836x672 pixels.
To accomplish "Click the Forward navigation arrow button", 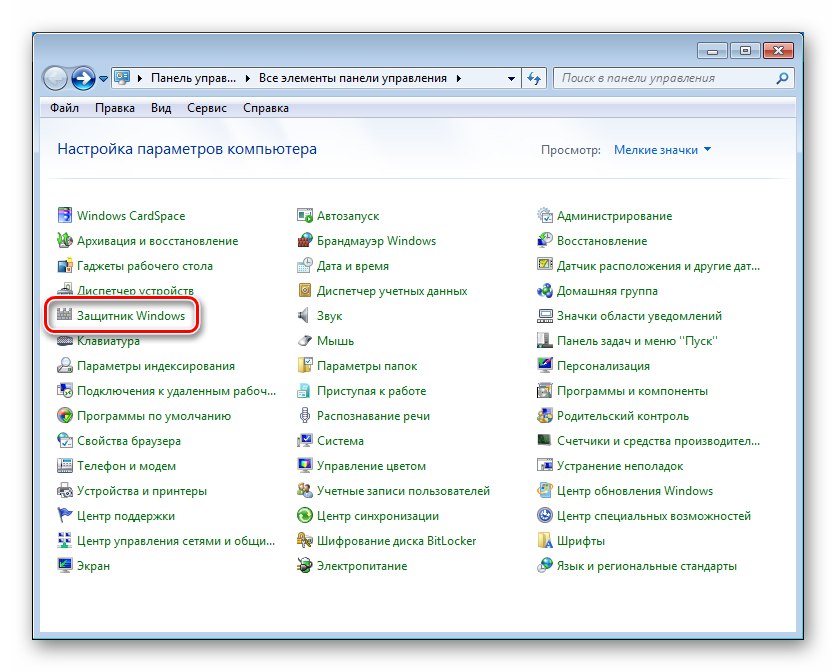I will [x=83, y=78].
